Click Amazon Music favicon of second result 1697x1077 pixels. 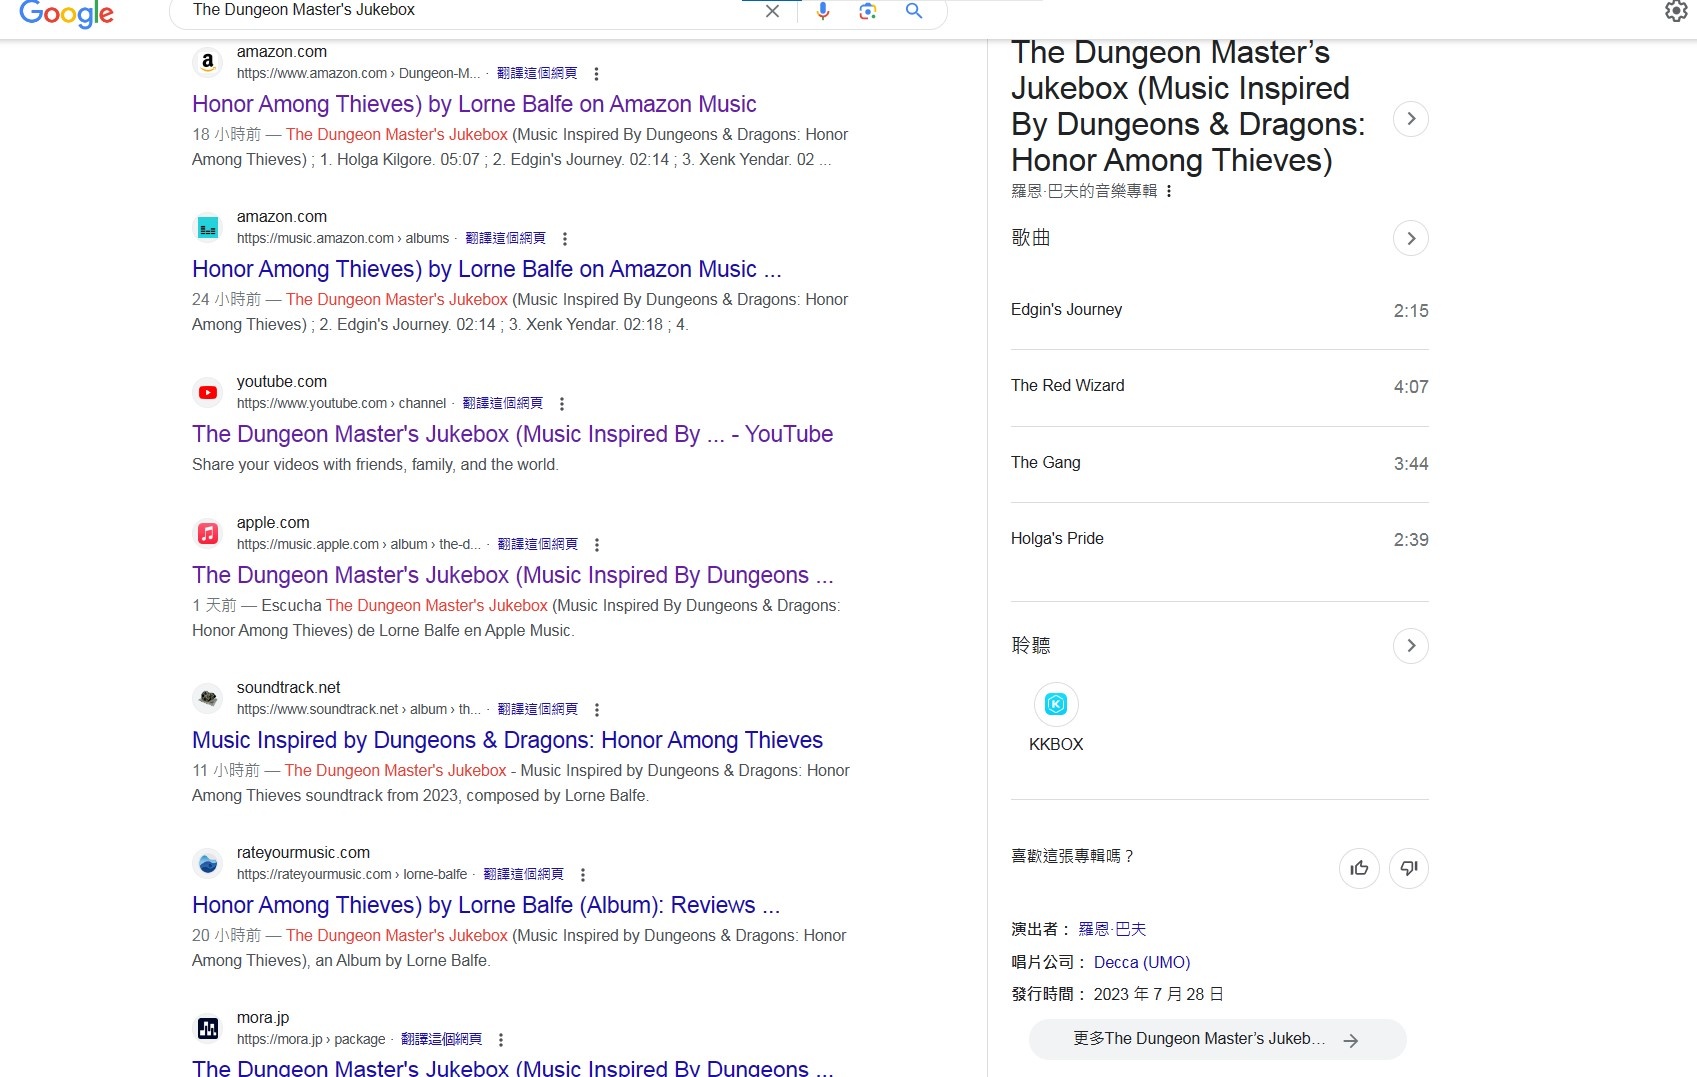pos(208,227)
